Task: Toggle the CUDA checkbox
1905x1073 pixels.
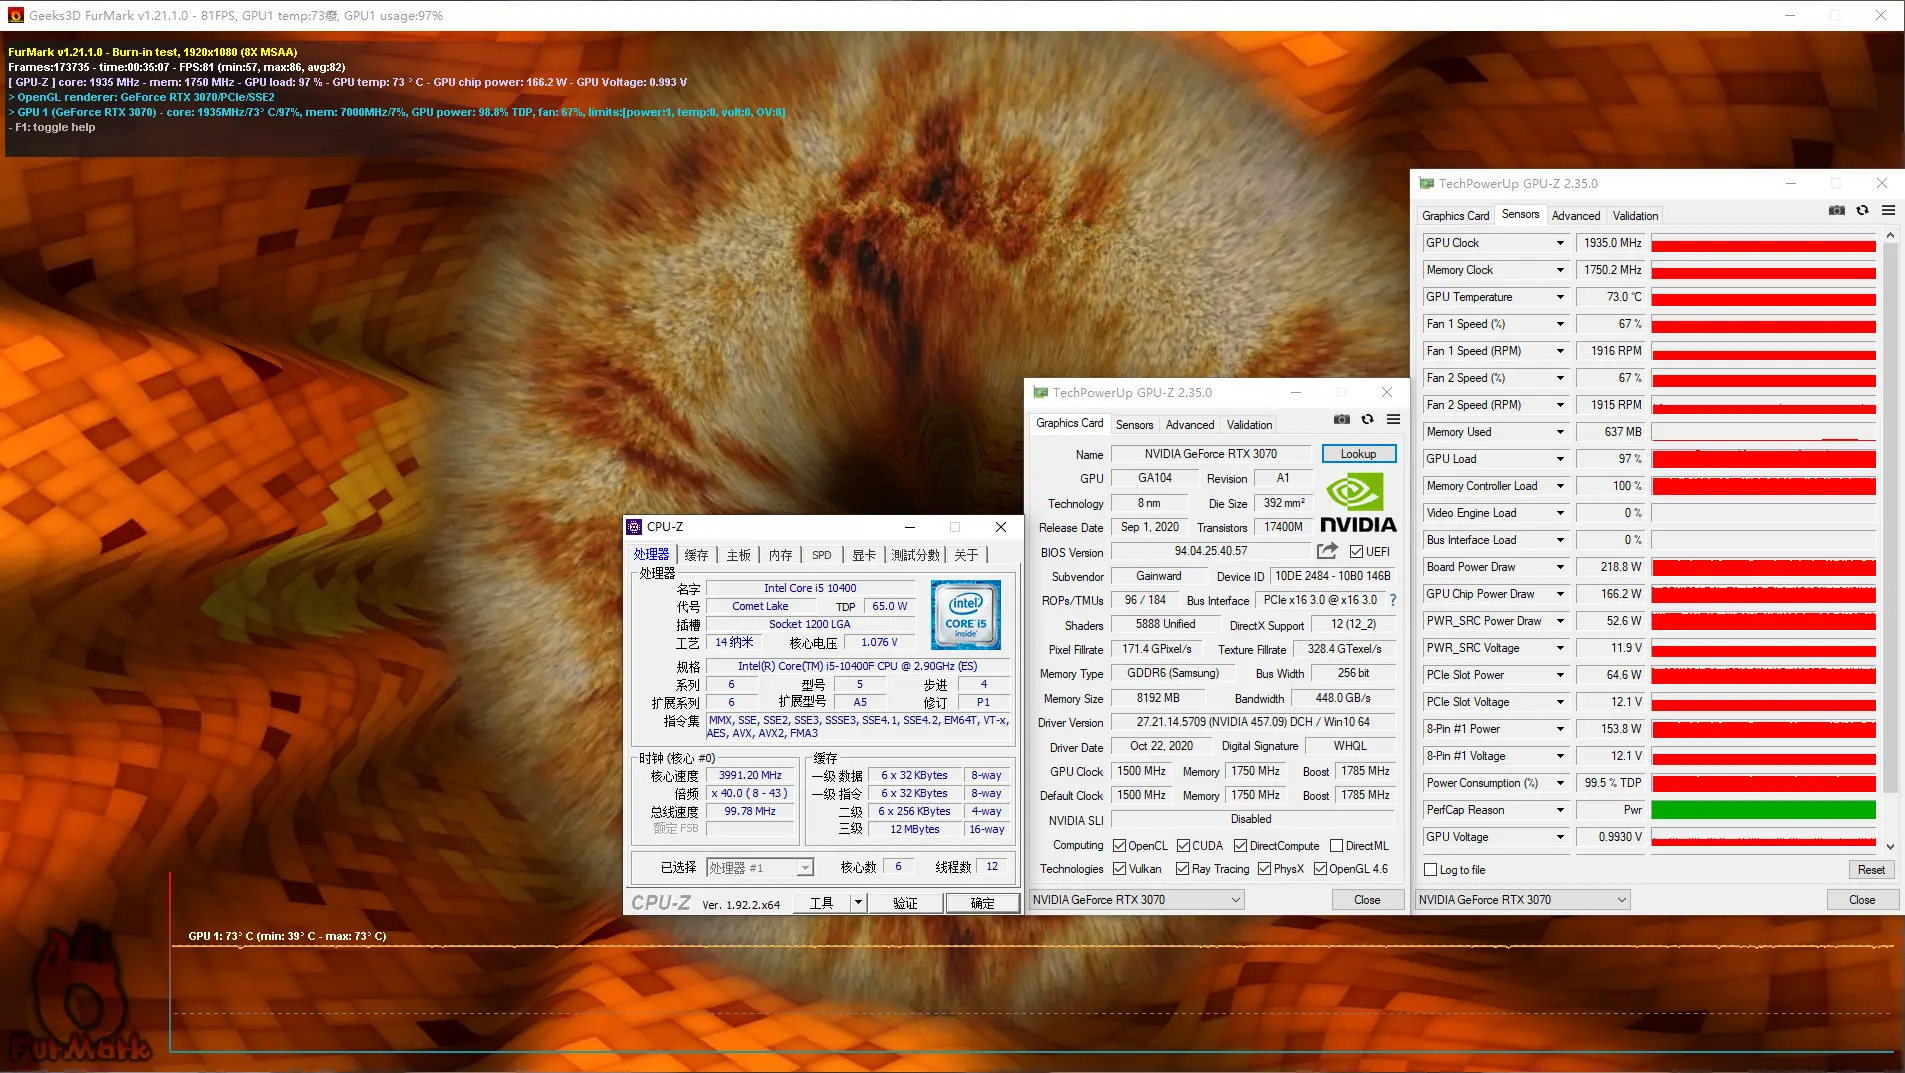Action: [x=1183, y=846]
